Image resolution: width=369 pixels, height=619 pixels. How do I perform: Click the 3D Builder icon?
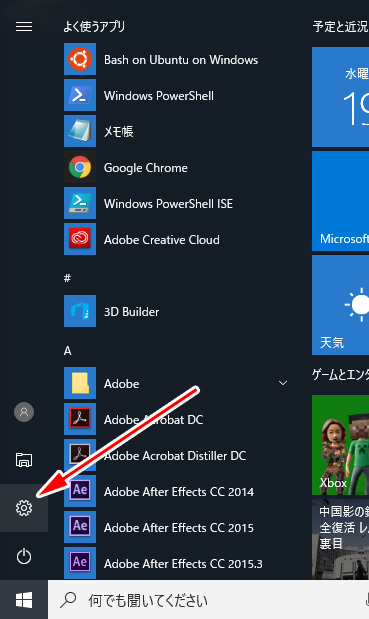click(x=80, y=311)
